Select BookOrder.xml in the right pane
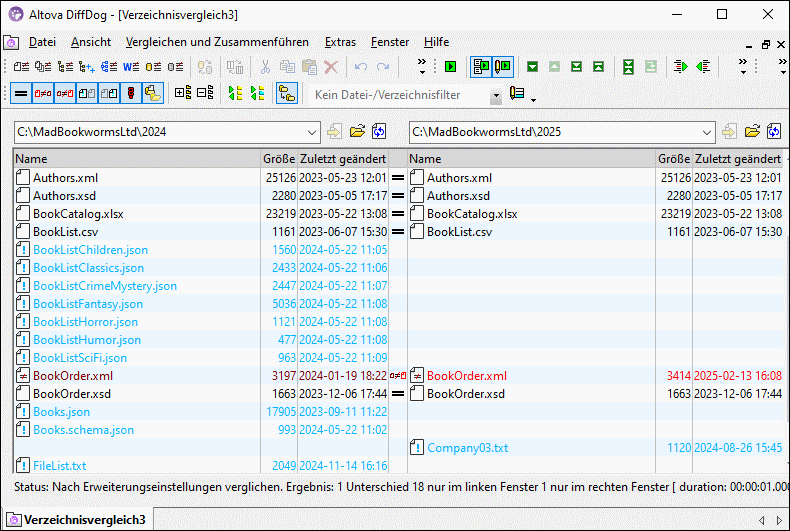The height and width of the screenshot is (531, 790). (x=466, y=376)
